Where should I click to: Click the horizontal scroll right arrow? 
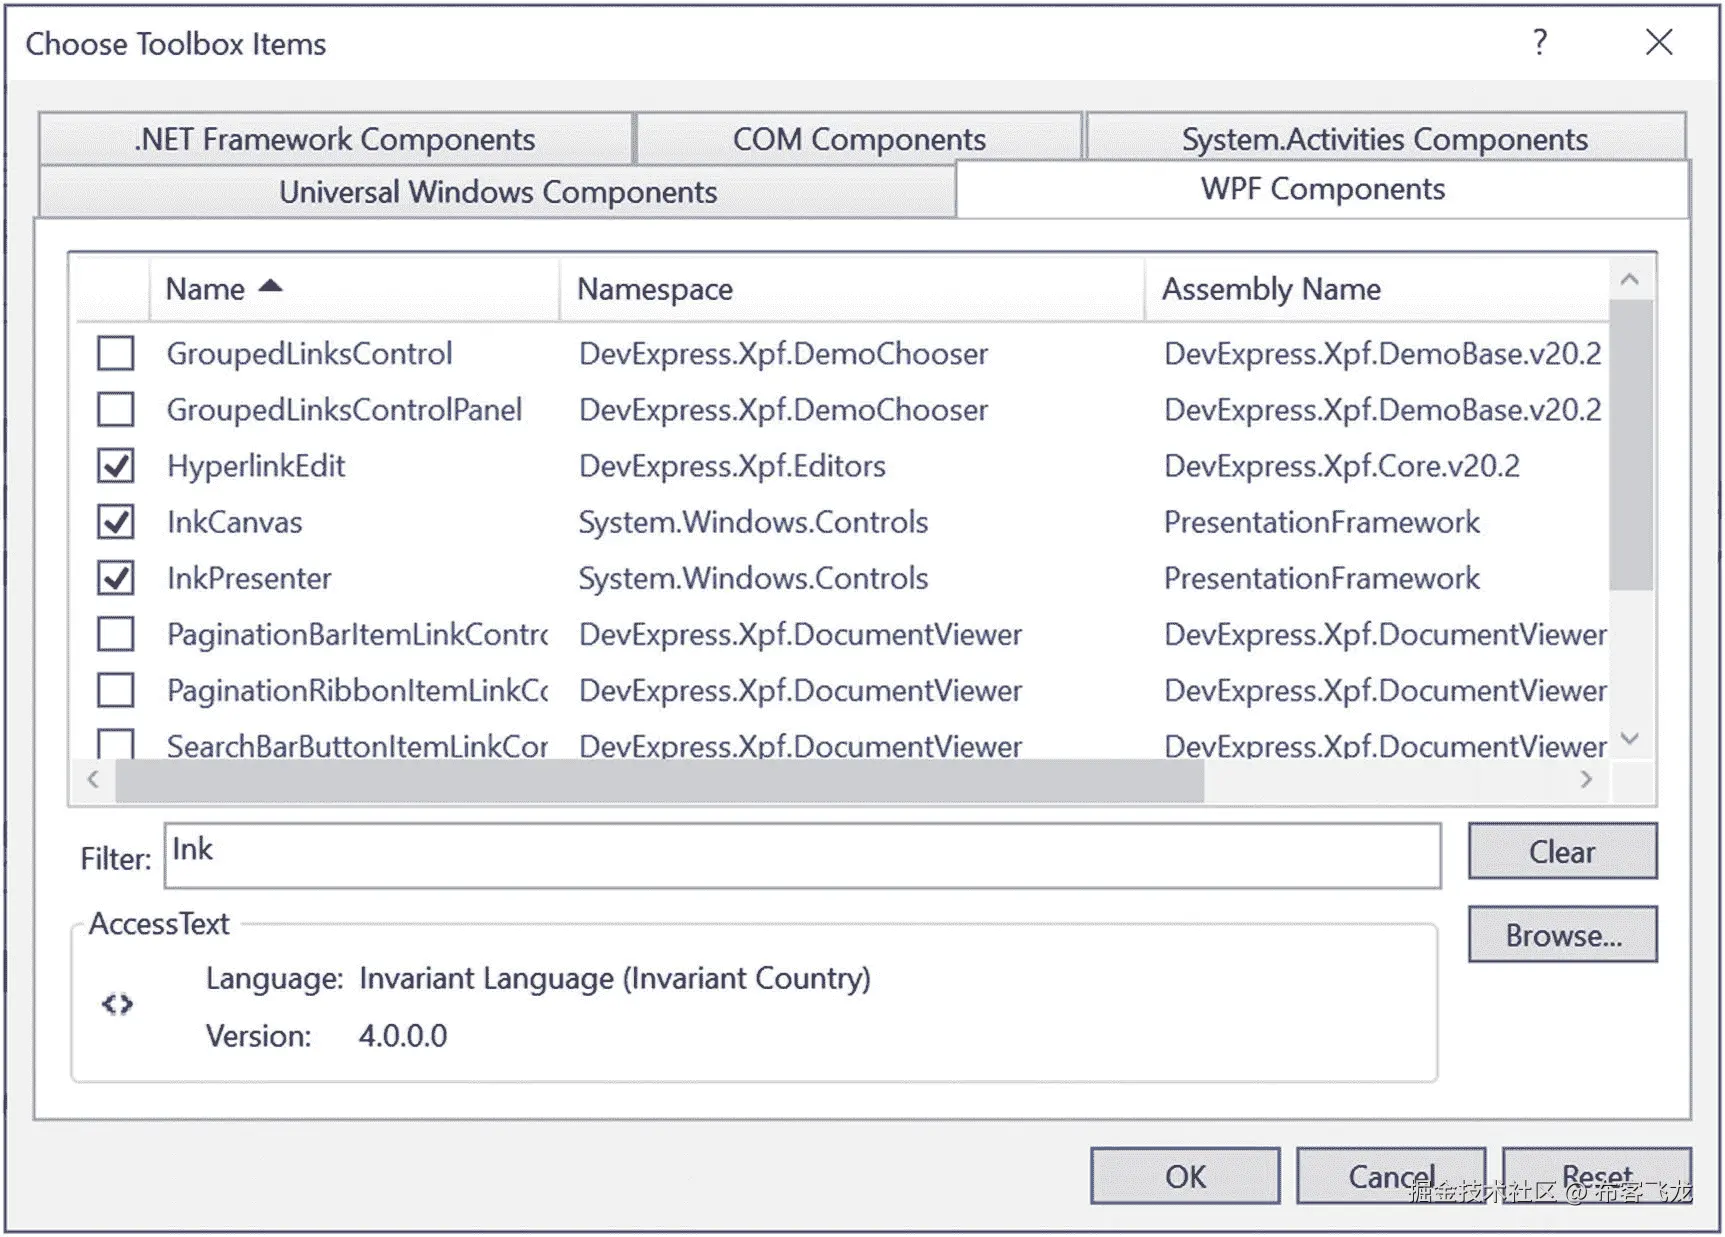[1587, 779]
